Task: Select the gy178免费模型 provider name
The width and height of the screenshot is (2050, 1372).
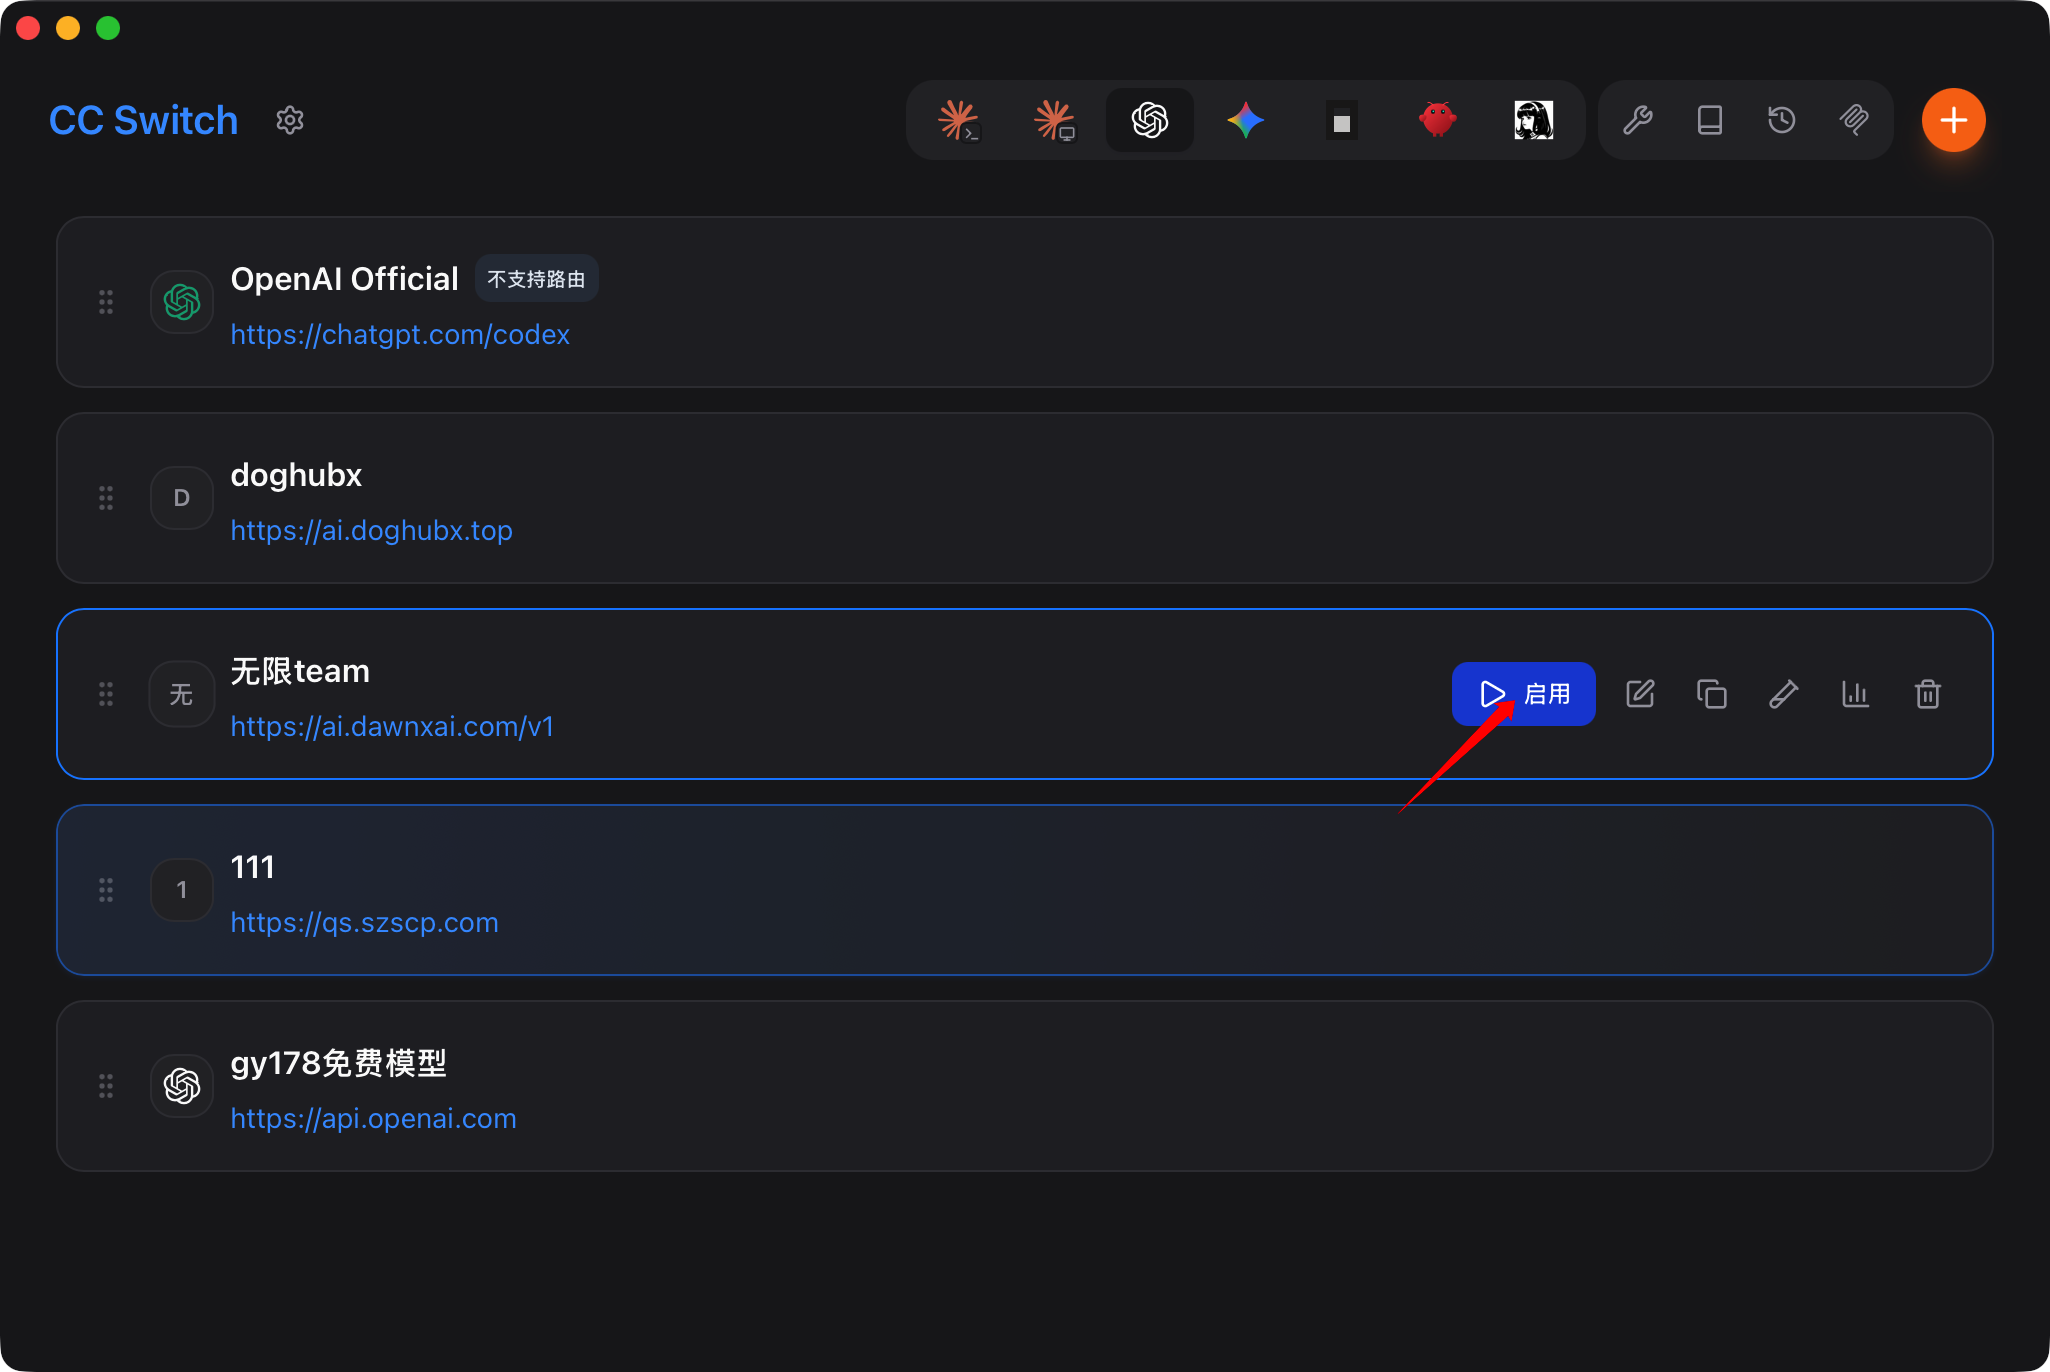Action: [338, 1063]
